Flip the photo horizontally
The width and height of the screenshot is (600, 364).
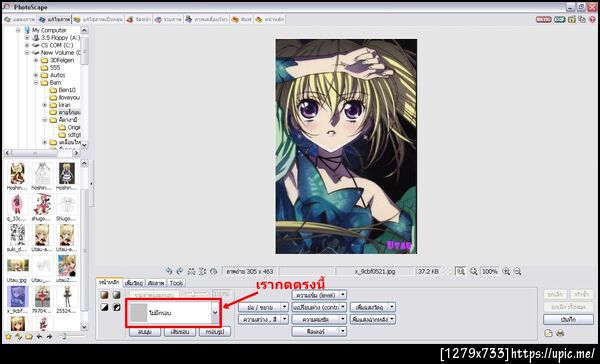pyautogui.click(x=191, y=271)
